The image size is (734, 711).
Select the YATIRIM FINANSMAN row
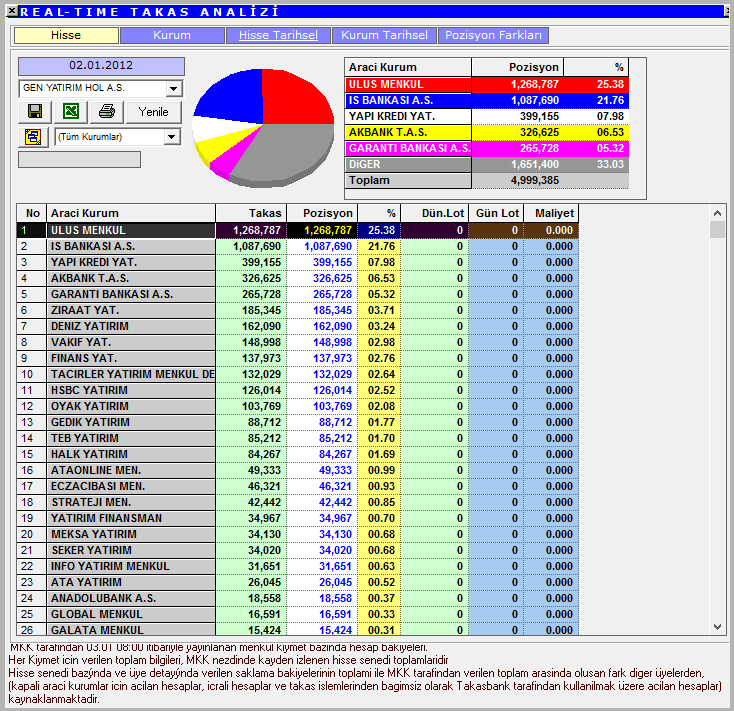(298, 518)
